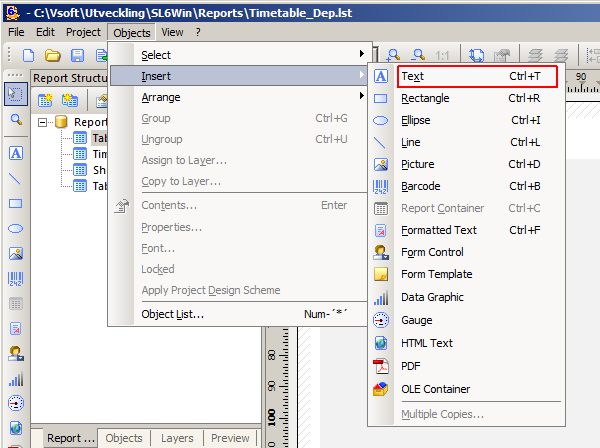Click the Insert menu entry
The height and width of the screenshot is (448, 600).
238,76
